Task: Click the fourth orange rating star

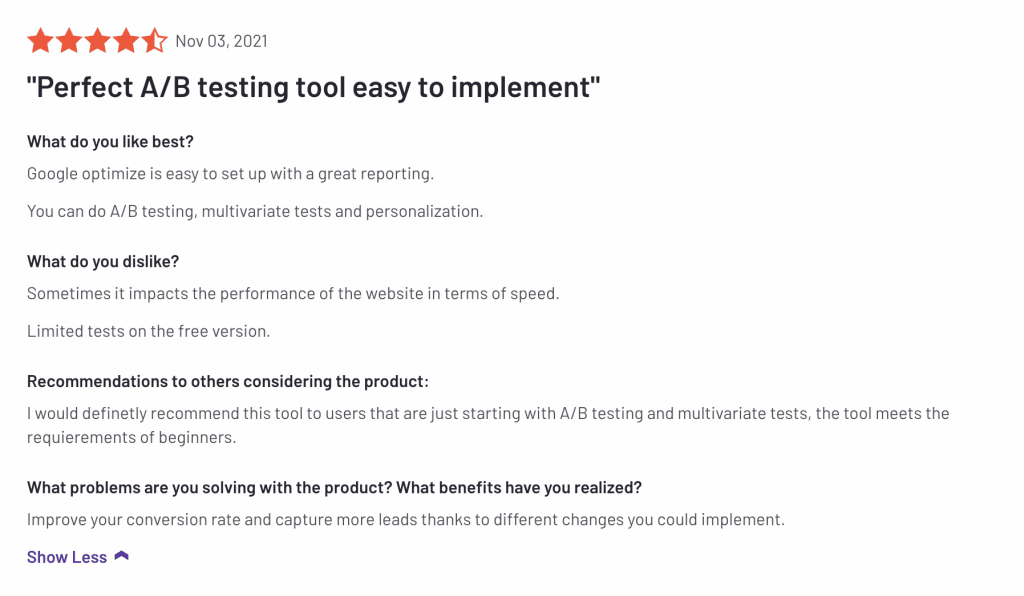Action: [x=126, y=41]
